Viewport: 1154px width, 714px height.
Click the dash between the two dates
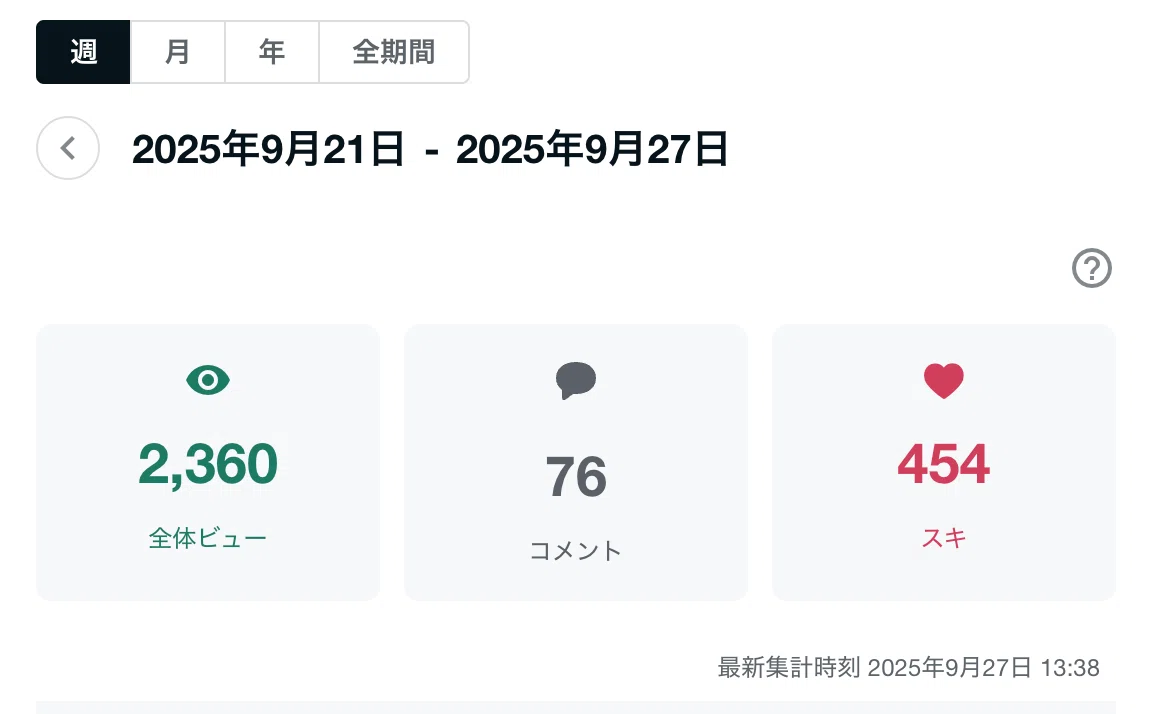pos(431,152)
